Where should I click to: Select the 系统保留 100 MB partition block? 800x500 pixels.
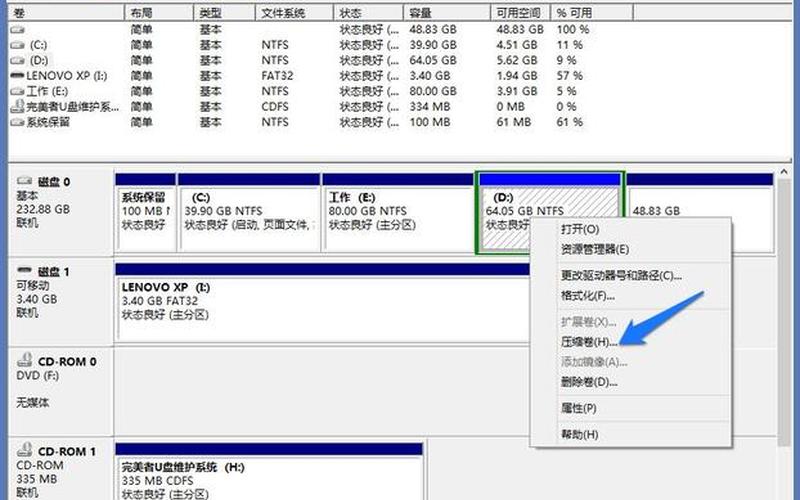(145, 213)
